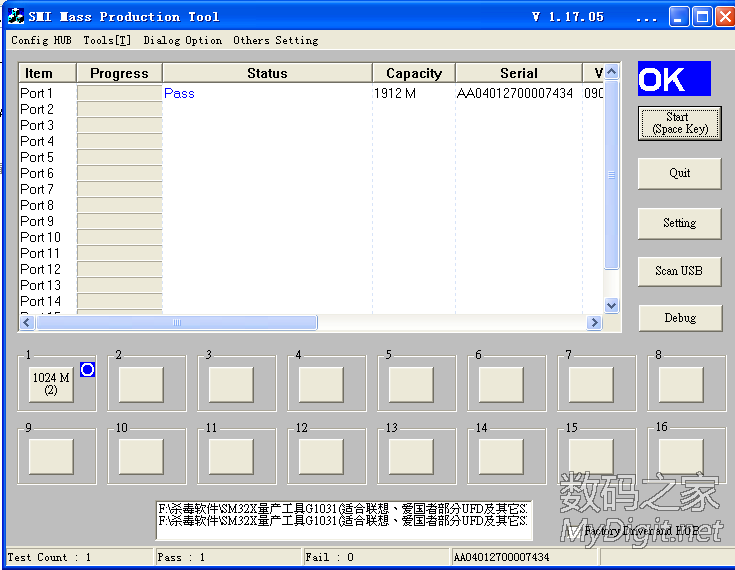Click the empty device button in slot 4
Screen dimensions: 735x570
click(x=321, y=384)
